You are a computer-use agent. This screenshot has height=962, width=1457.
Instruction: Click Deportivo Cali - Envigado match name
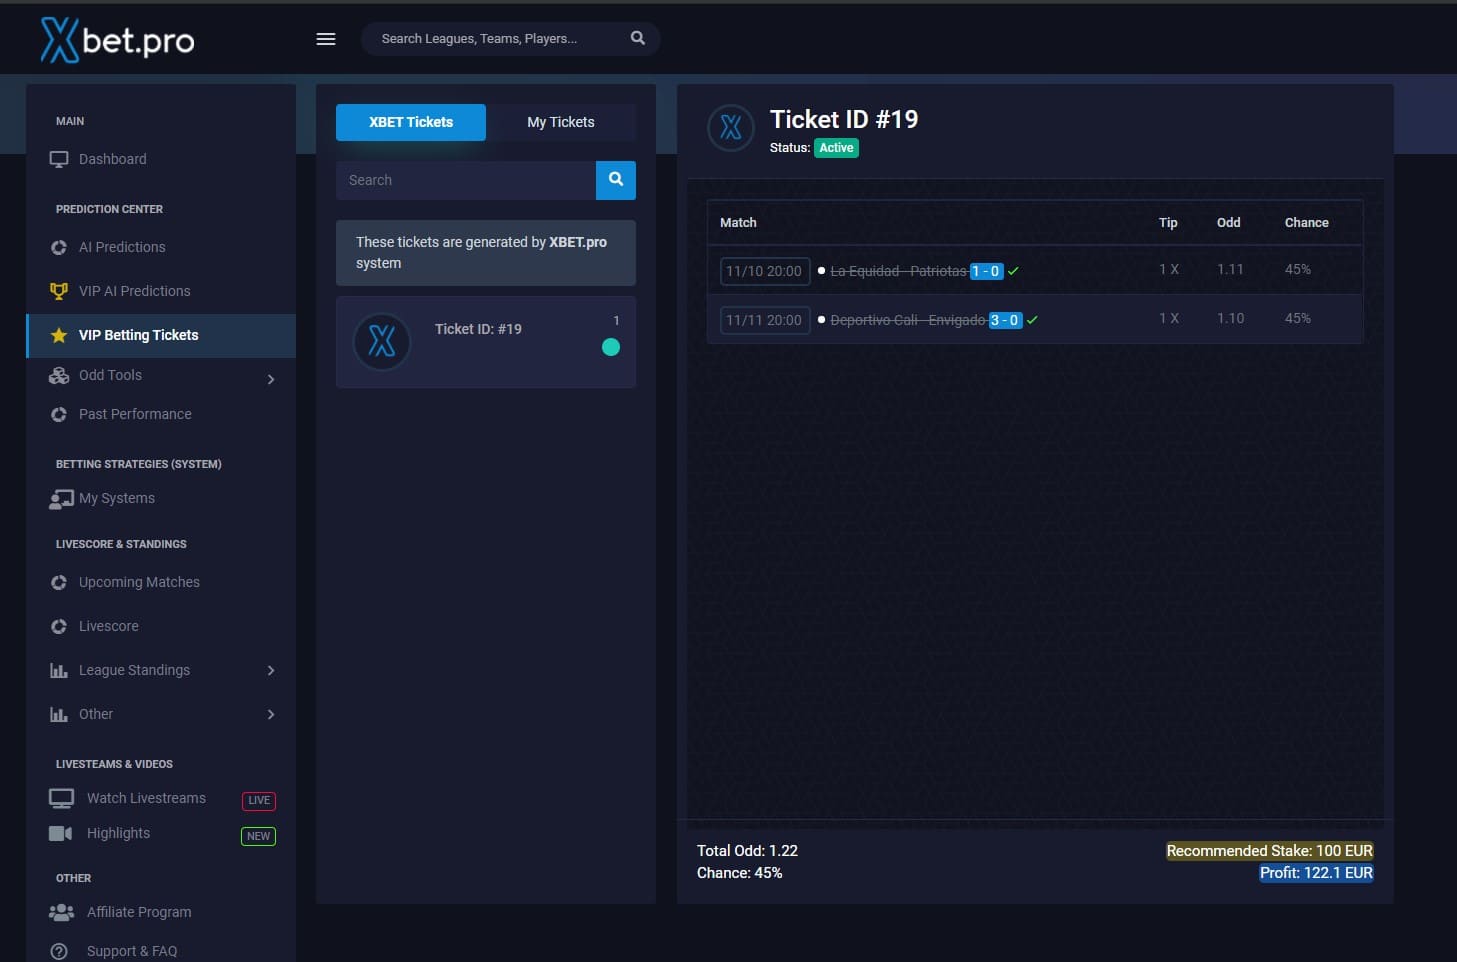point(908,320)
